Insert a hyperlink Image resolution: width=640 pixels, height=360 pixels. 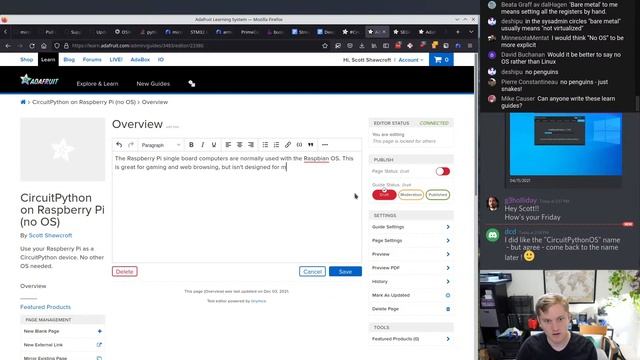(288, 145)
